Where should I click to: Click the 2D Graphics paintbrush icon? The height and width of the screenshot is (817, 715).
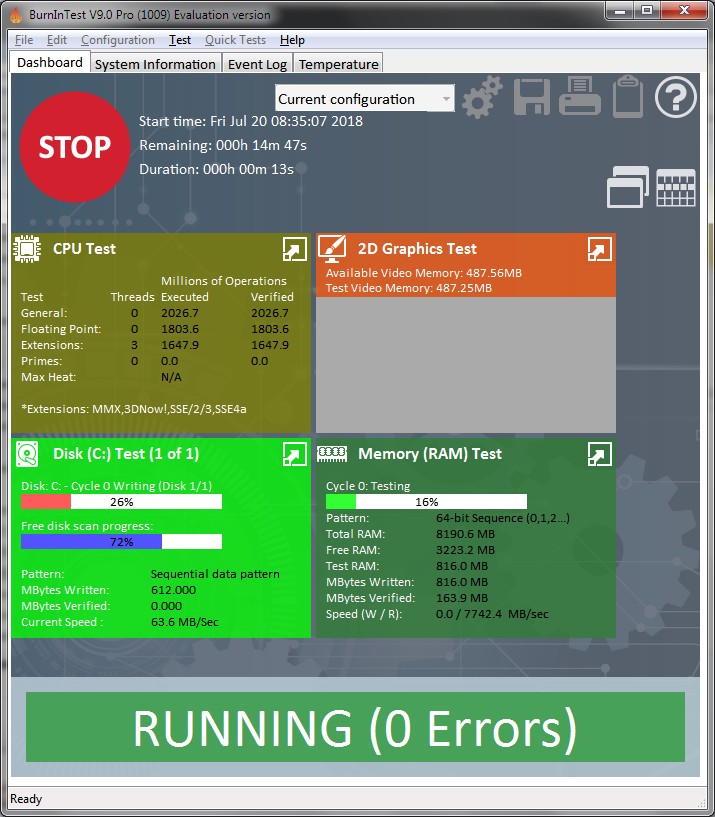click(332, 249)
